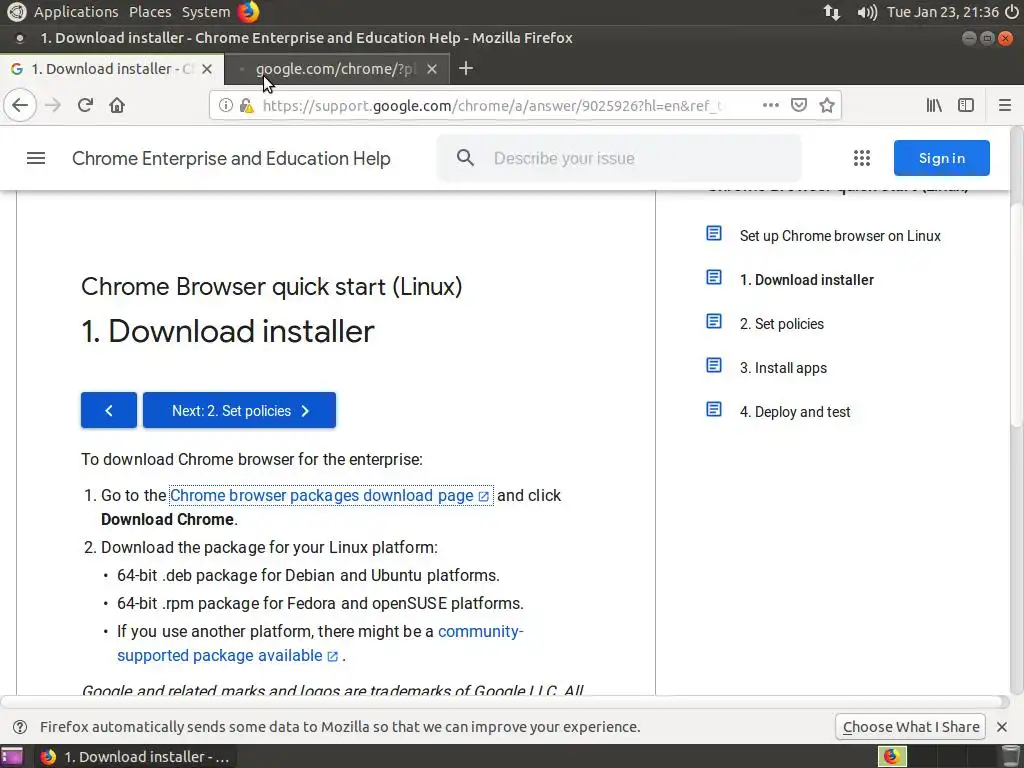Open the Firefox Library icon

(x=934, y=105)
